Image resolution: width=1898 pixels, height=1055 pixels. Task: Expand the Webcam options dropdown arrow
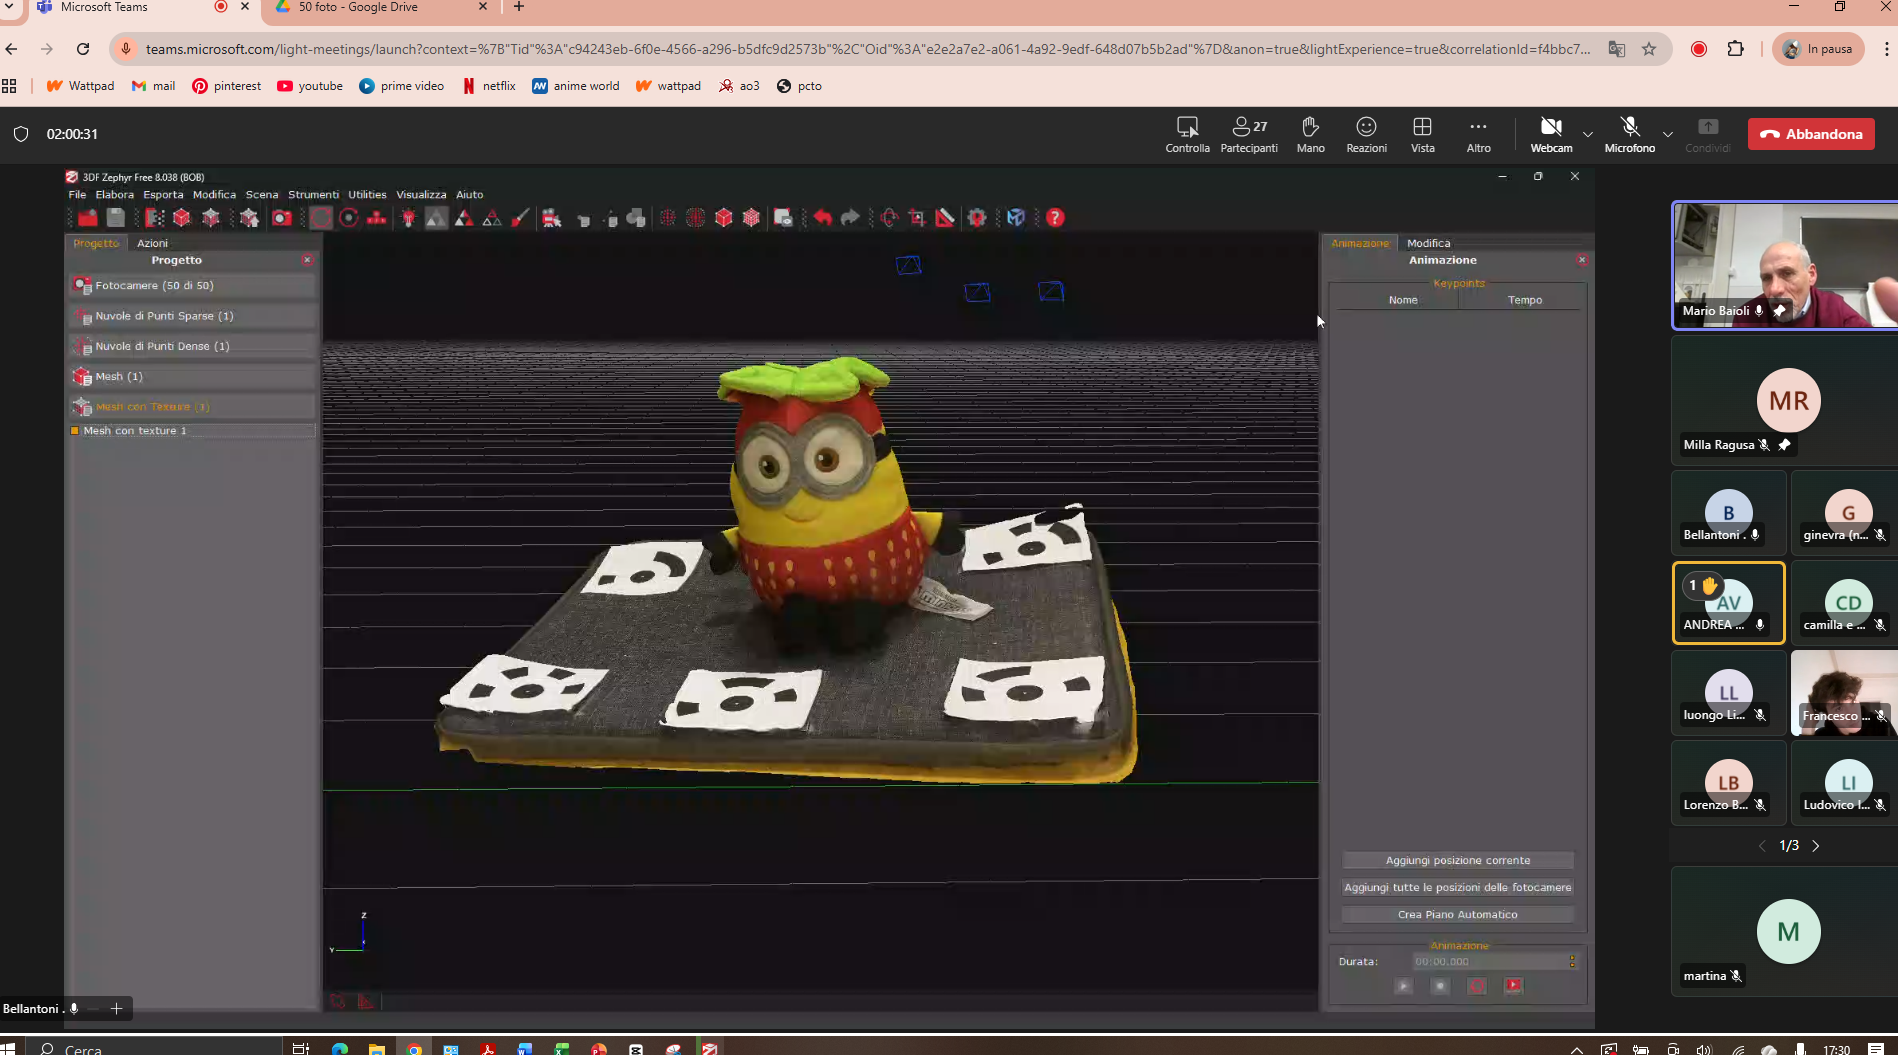1588,134
